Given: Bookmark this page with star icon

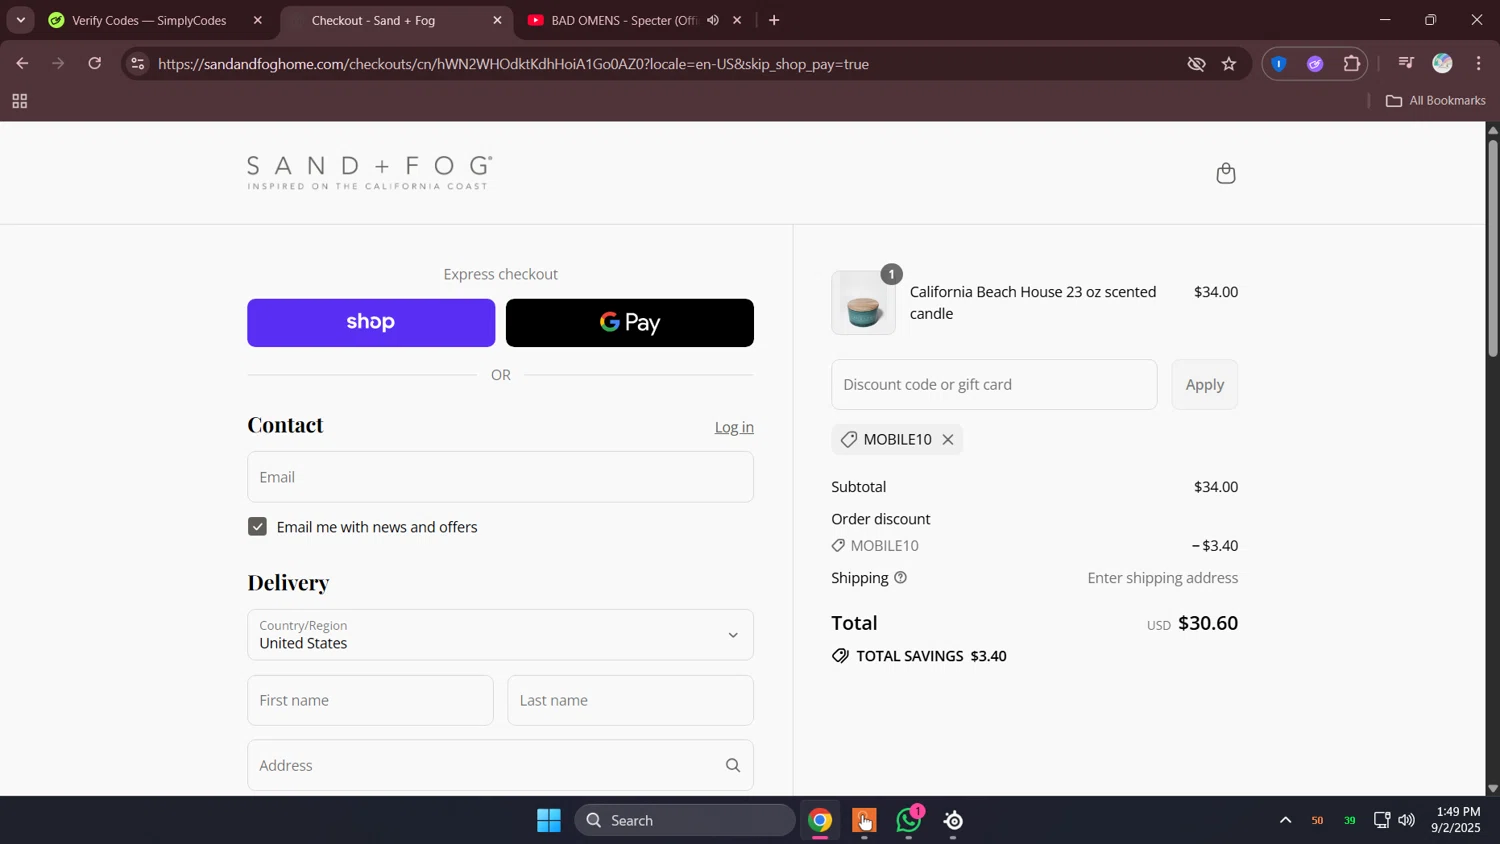Looking at the screenshot, I should (x=1229, y=64).
